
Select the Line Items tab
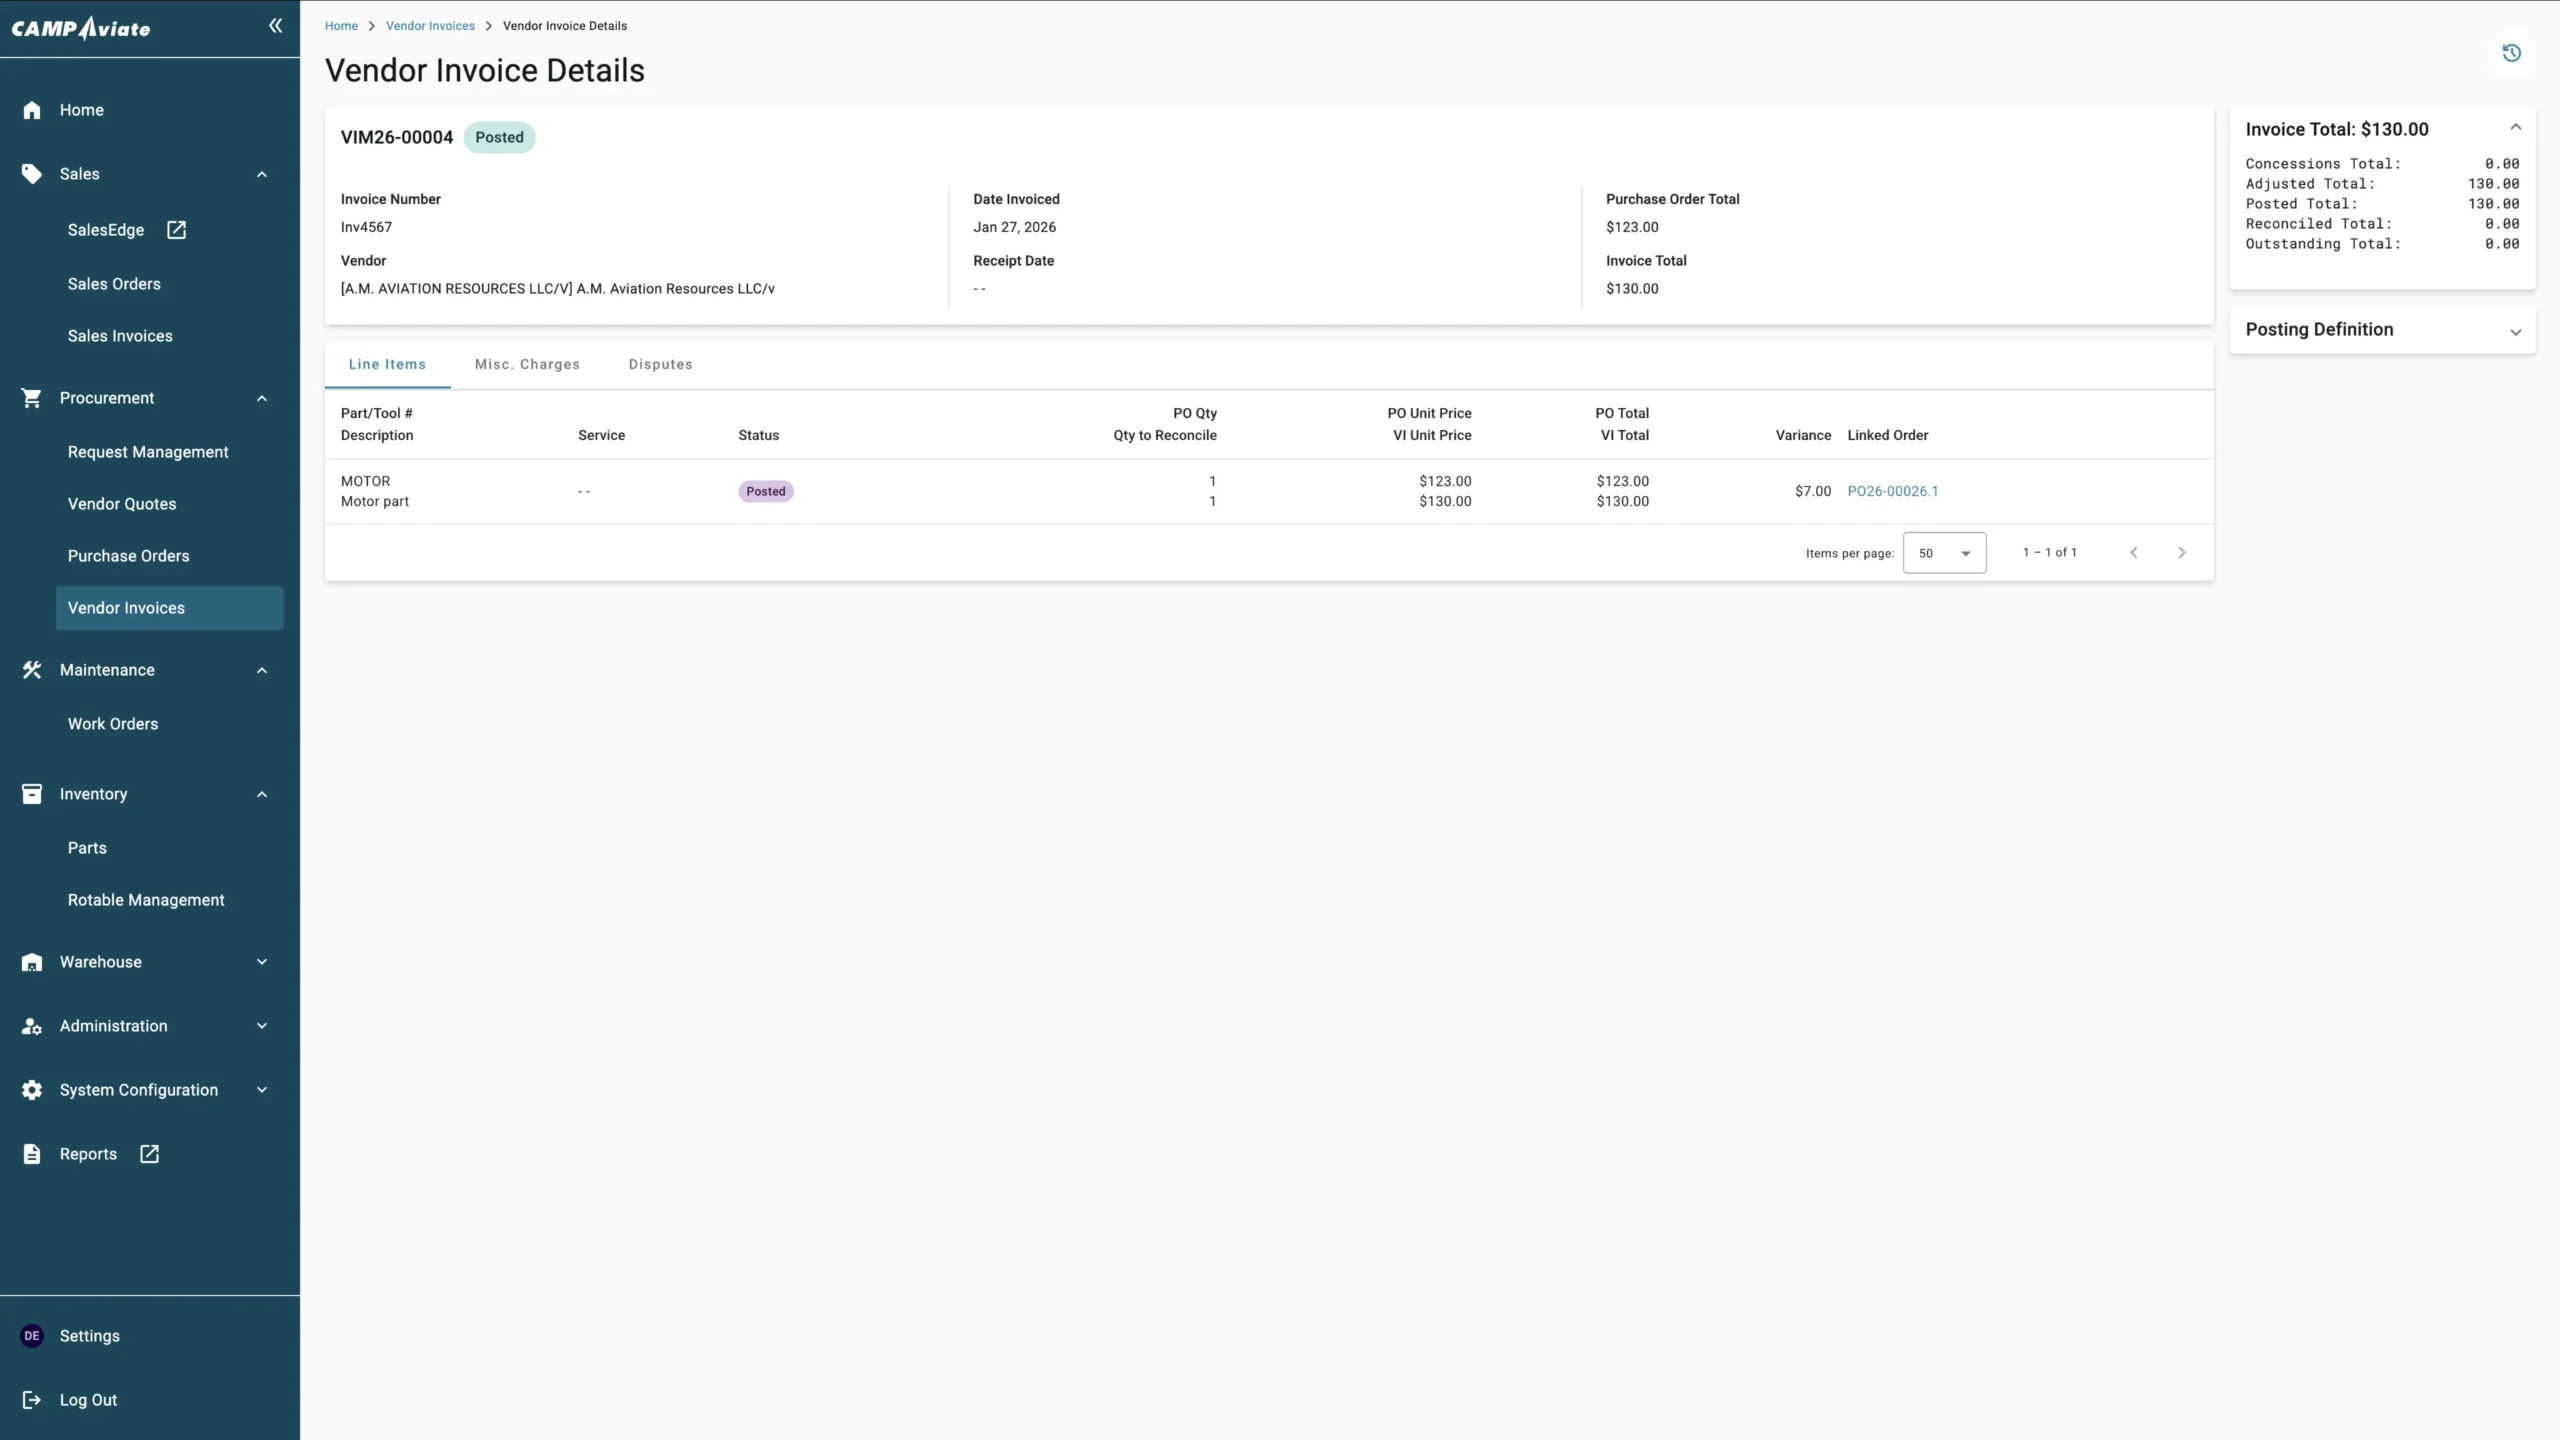[x=387, y=364]
